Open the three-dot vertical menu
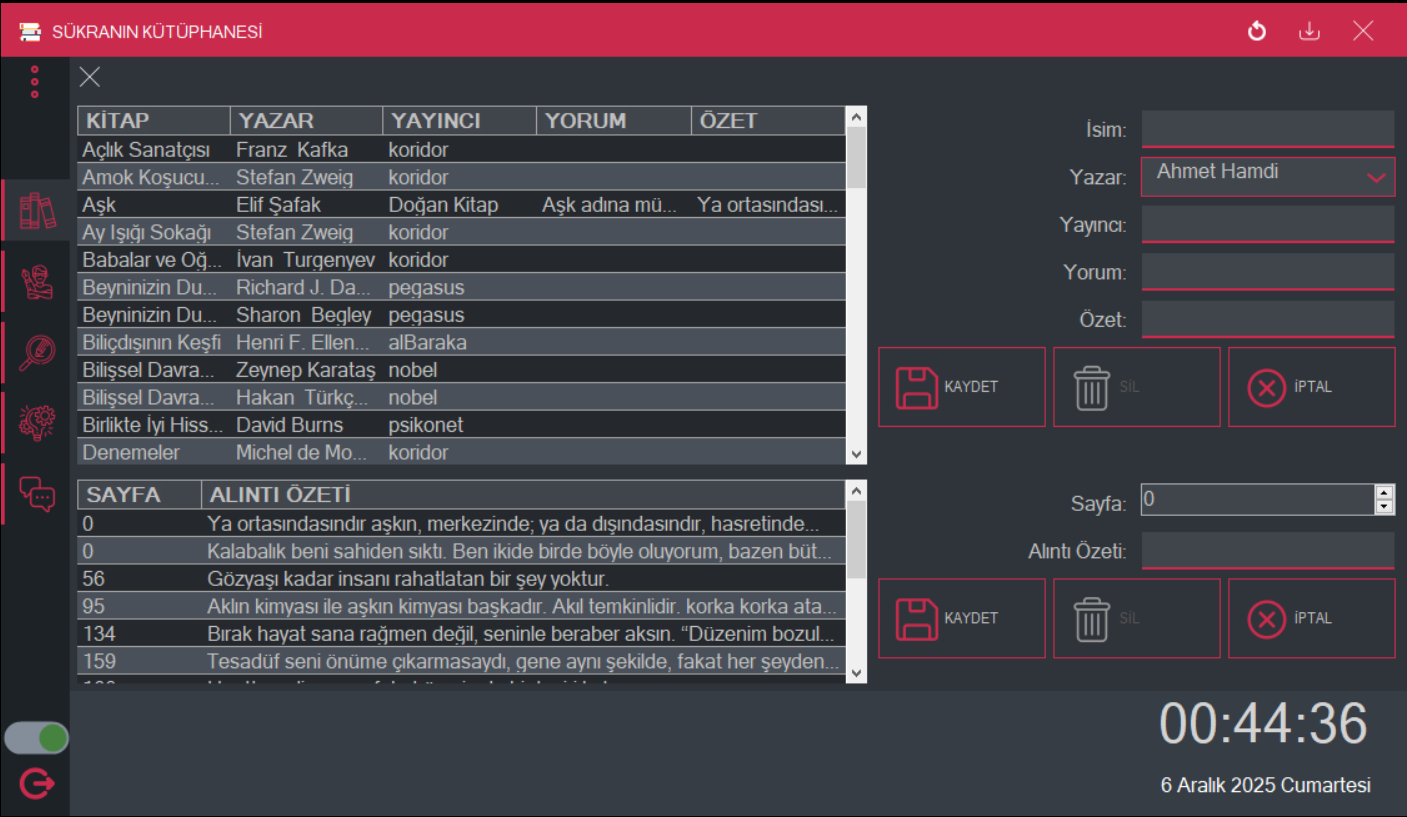 [35, 82]
